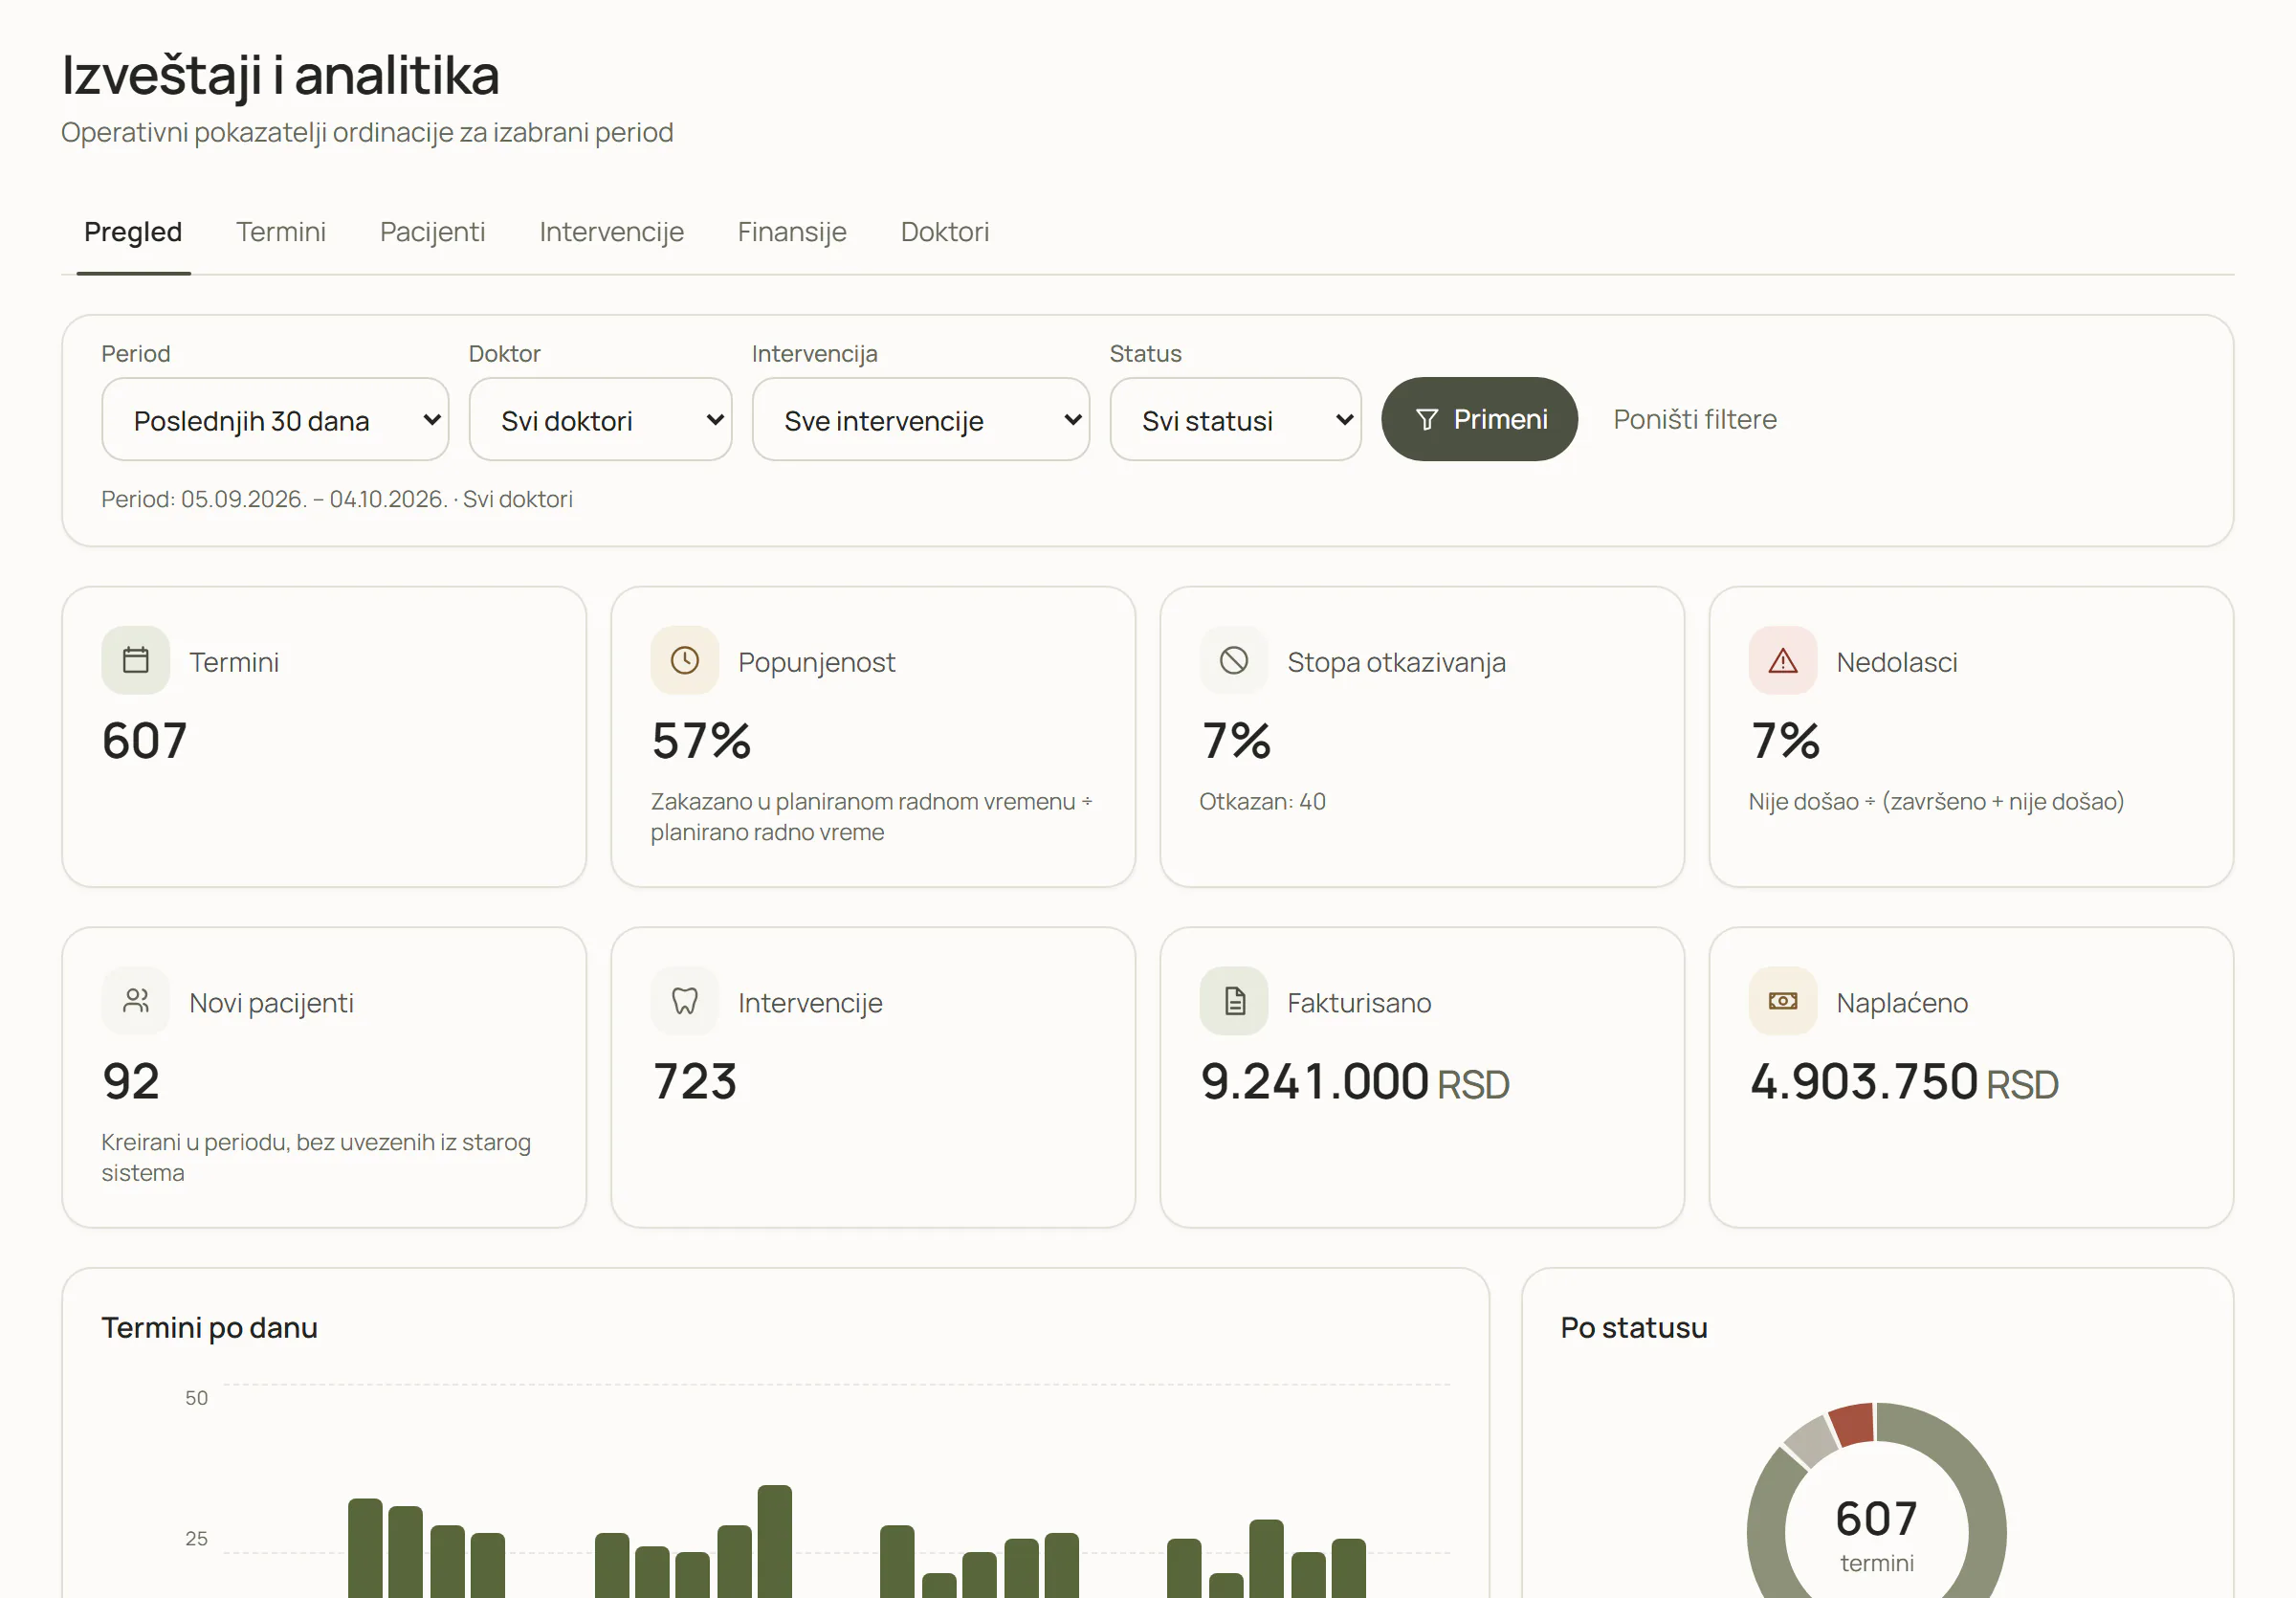Click the 4.903.750 RSD Naplaćeno value

[x=1903, y=1082]
